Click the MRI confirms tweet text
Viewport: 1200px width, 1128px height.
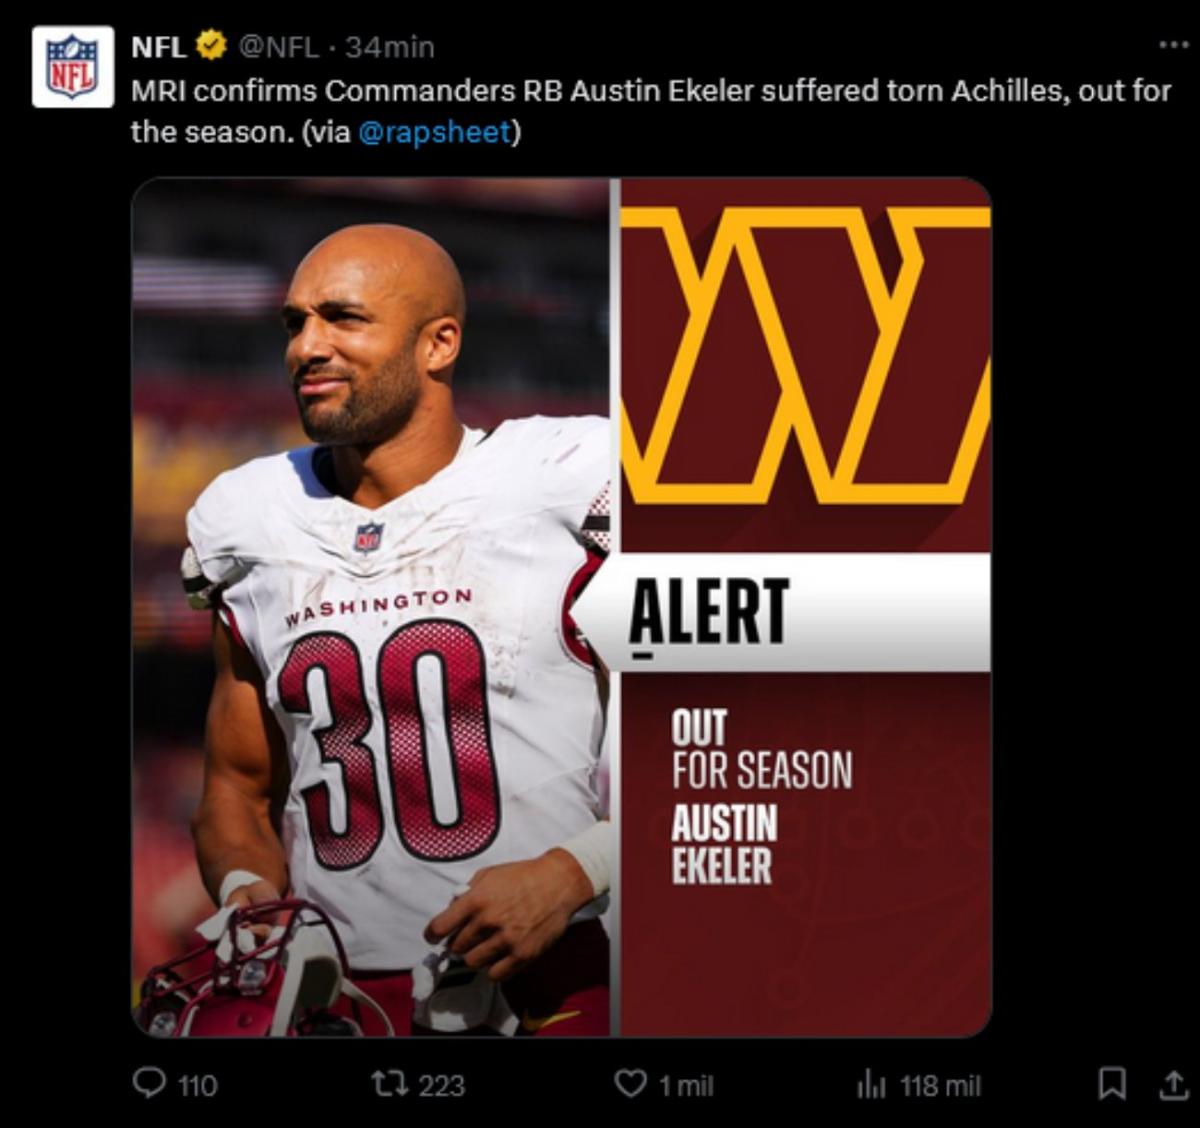pyautogui.click(x=650, y=92)
